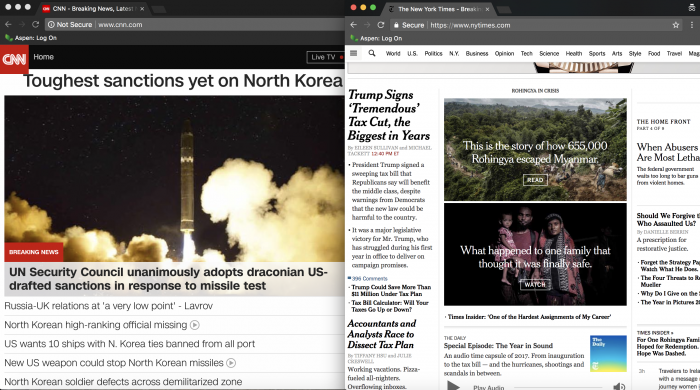Open the Science section
700x390 pixels.
click(549, 54)
